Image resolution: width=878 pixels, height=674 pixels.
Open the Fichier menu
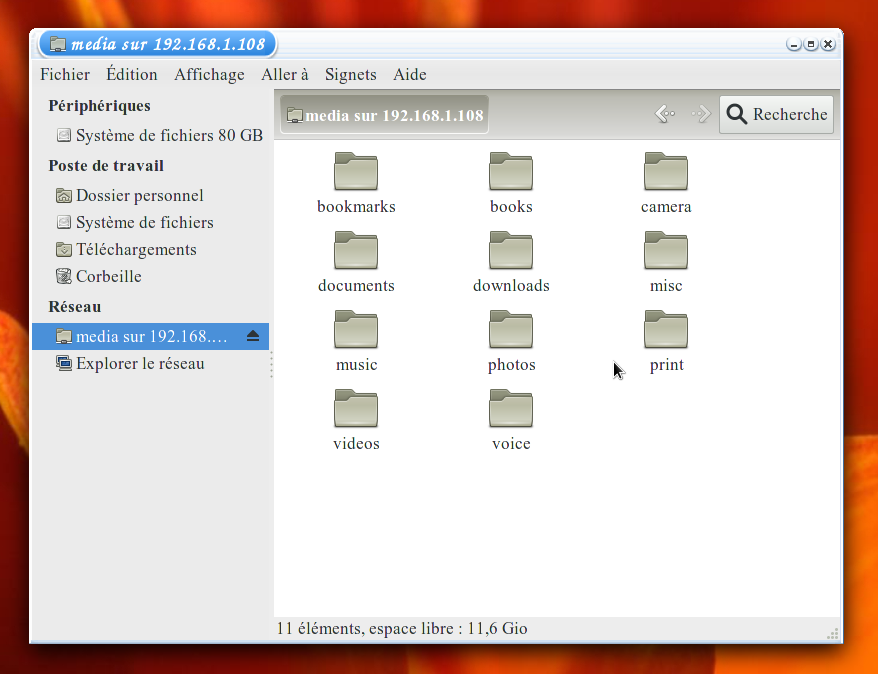pyautogui.click(x=65, y=74)
